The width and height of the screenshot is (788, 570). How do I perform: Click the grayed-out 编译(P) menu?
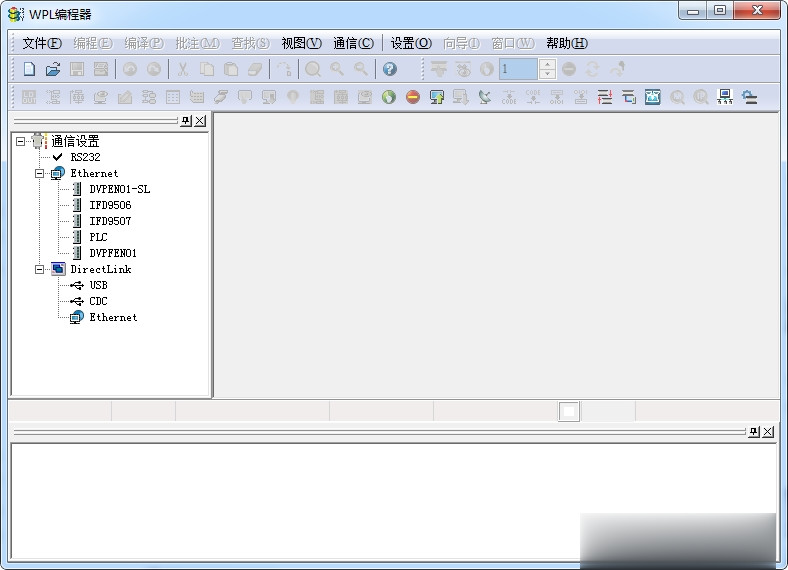coord(144,43)
